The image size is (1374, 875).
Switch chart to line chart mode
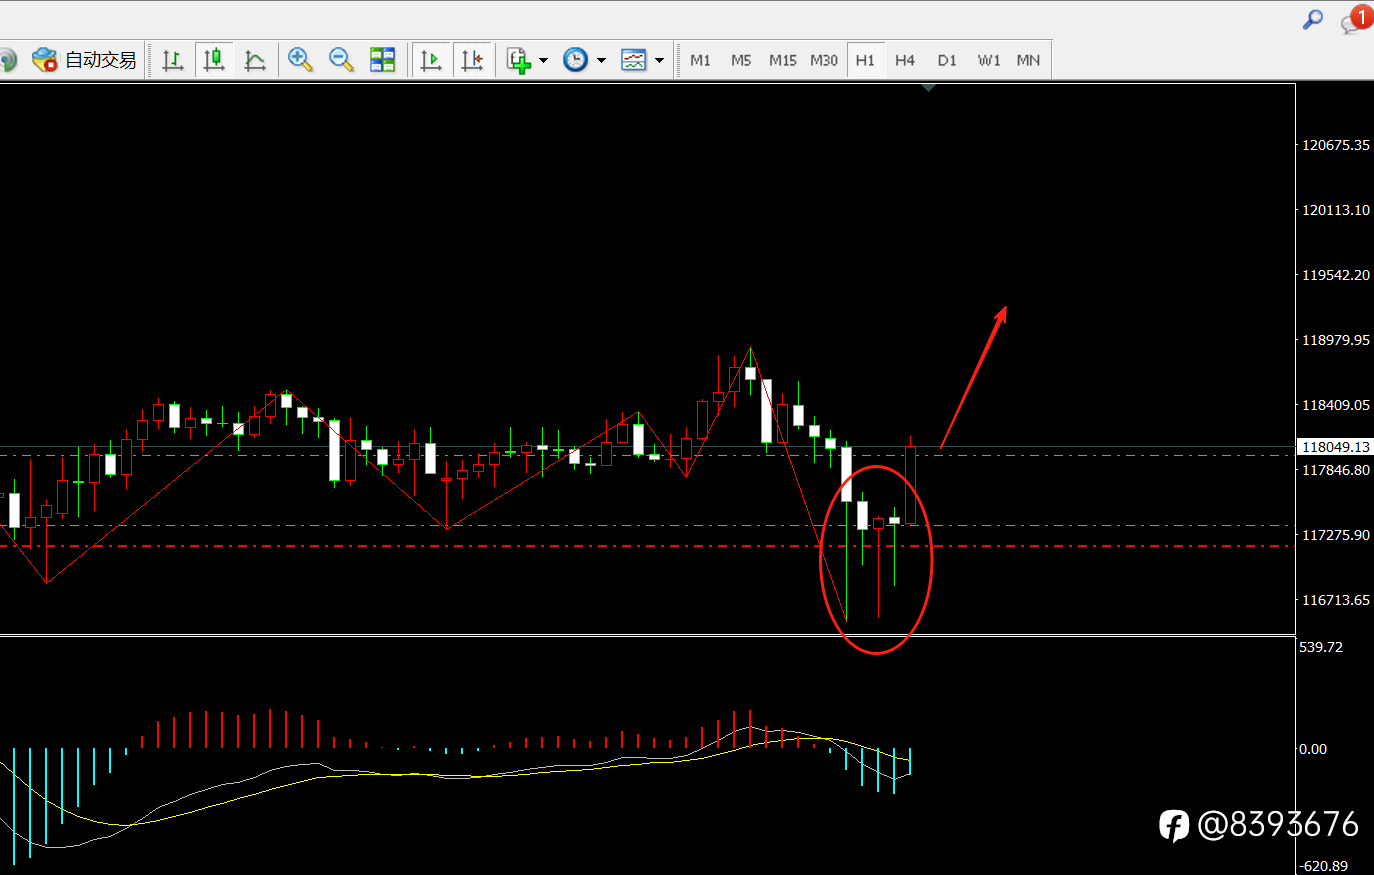pos(255,60)
